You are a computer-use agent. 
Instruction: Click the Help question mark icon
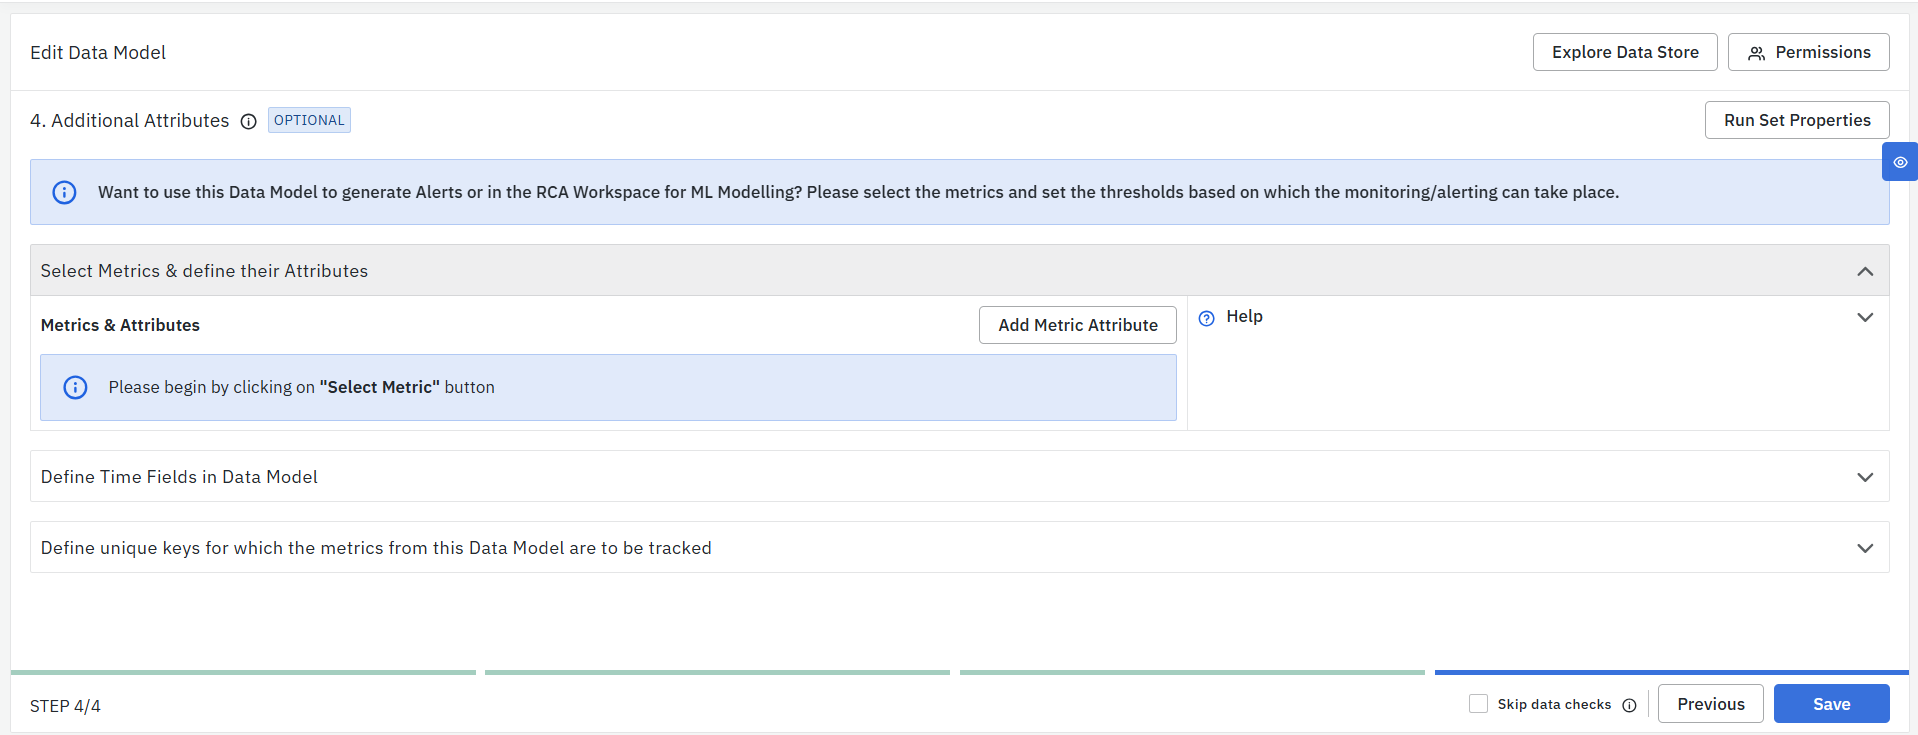point(1207,318)
